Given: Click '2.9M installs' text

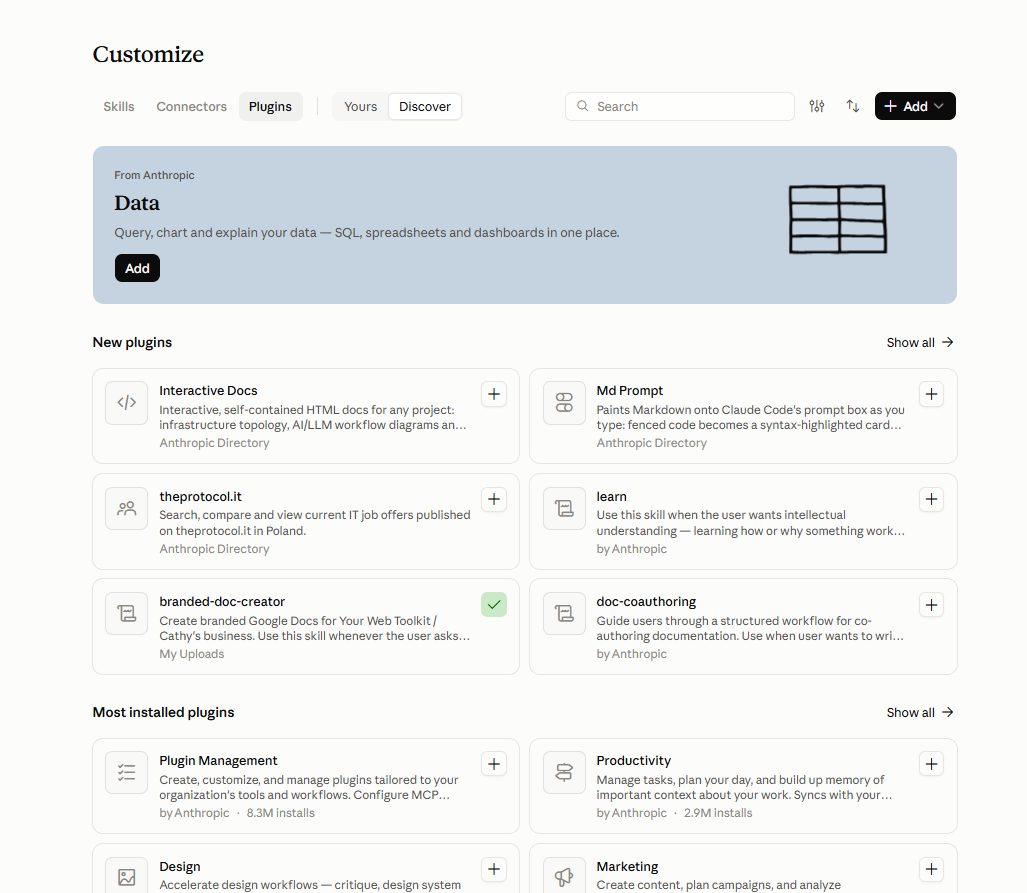Looking at the screenshot, I should [x=718, y=813].
